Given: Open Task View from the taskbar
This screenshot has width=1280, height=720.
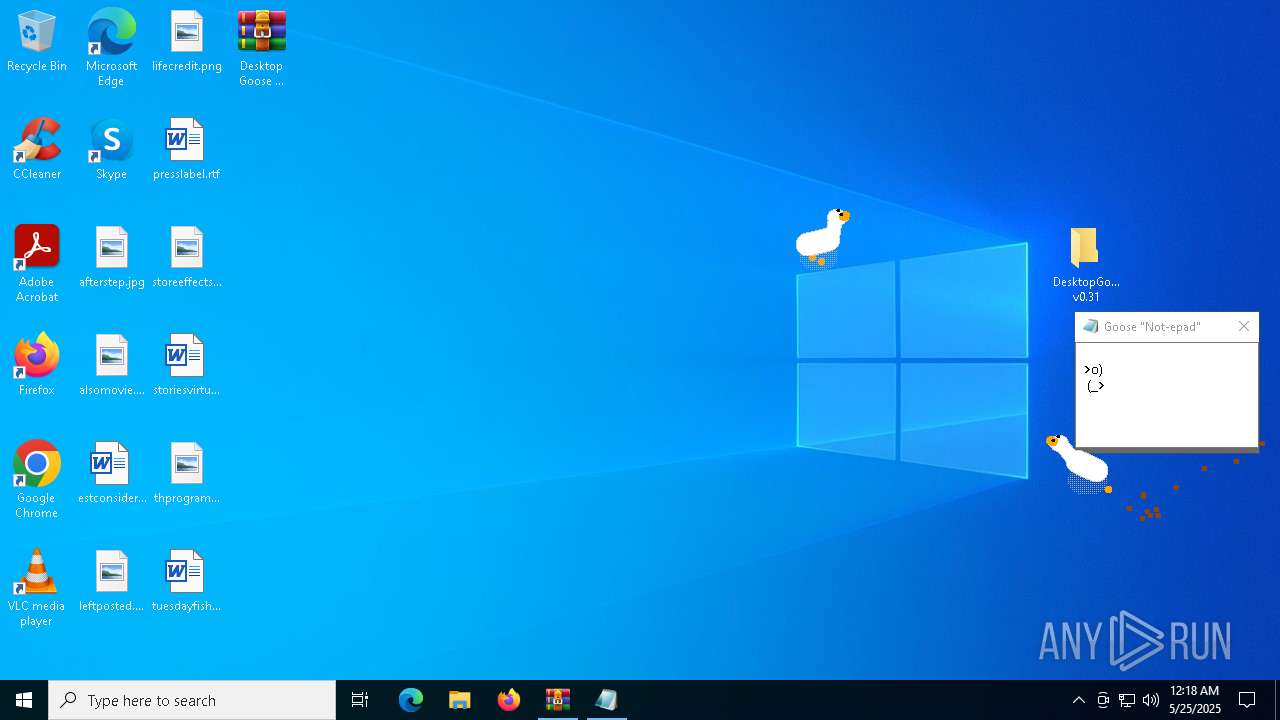Looking at the screenshot, I should point(360,700).
